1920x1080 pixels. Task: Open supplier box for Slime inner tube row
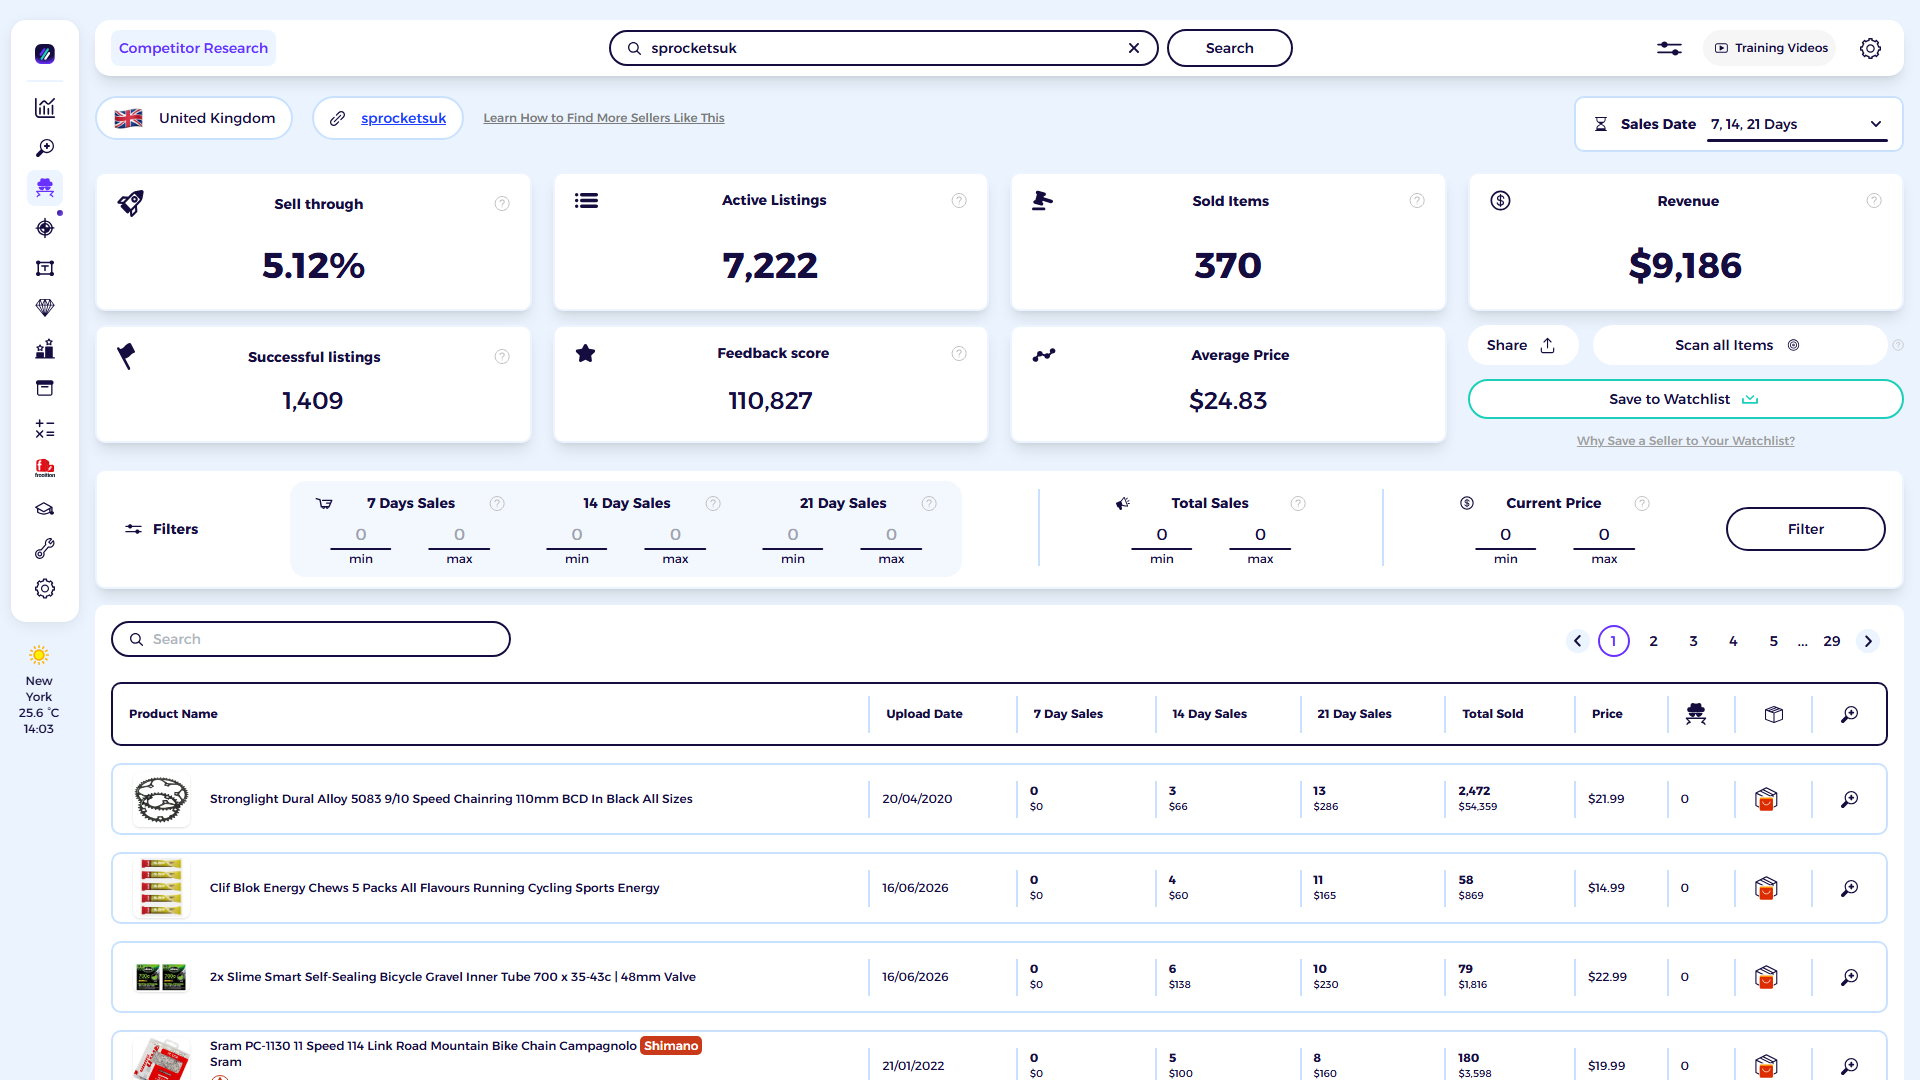[x=1766, y=977]
